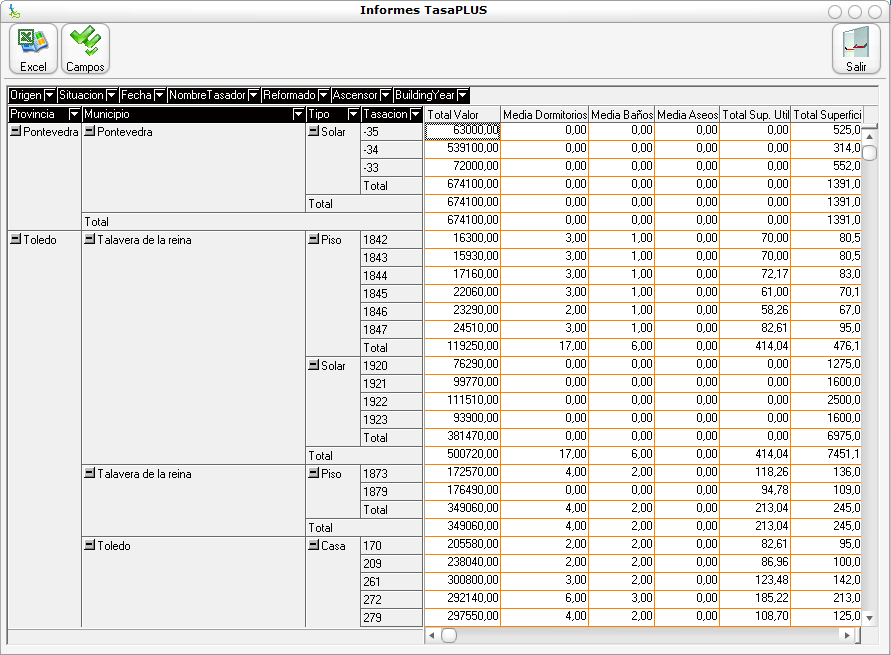Screen dimensions: 891x655
Task: Click the Salir exit icon
Action: [x=856, y=48]
